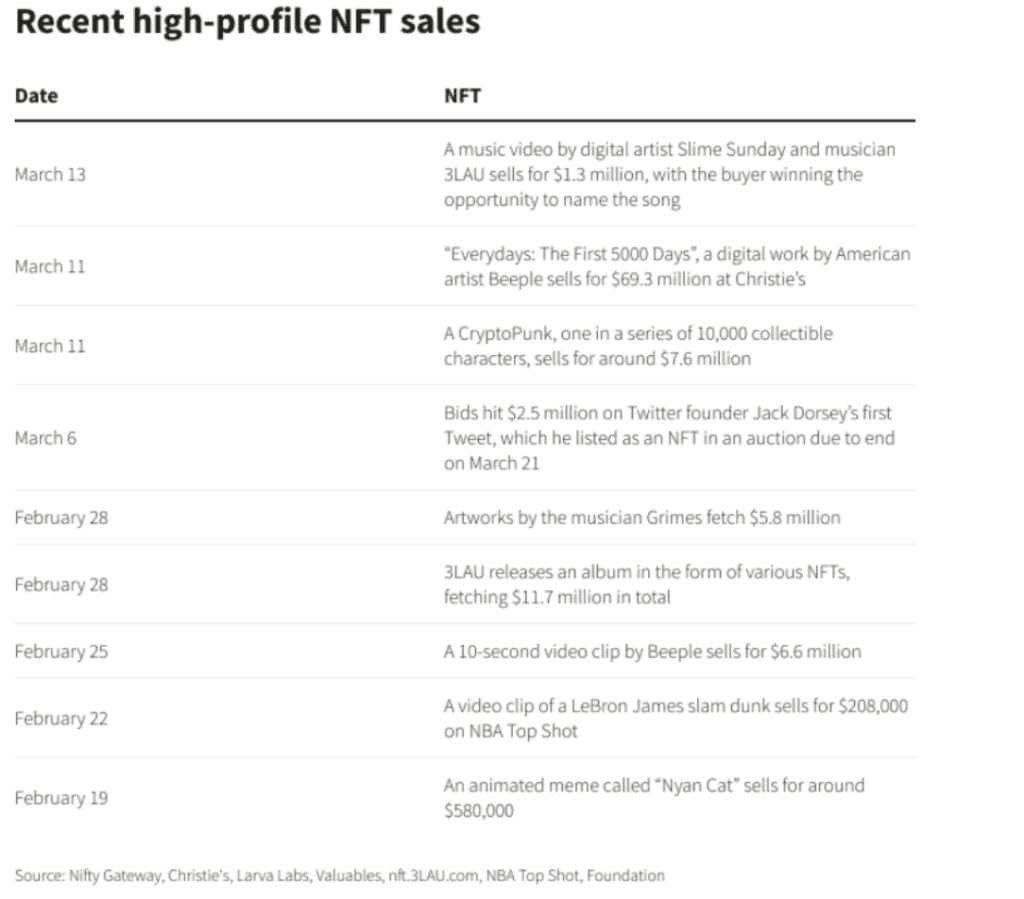Click the Slime Sunday music video description
The image size is (1024, 899).
click(x=669, y=175)
